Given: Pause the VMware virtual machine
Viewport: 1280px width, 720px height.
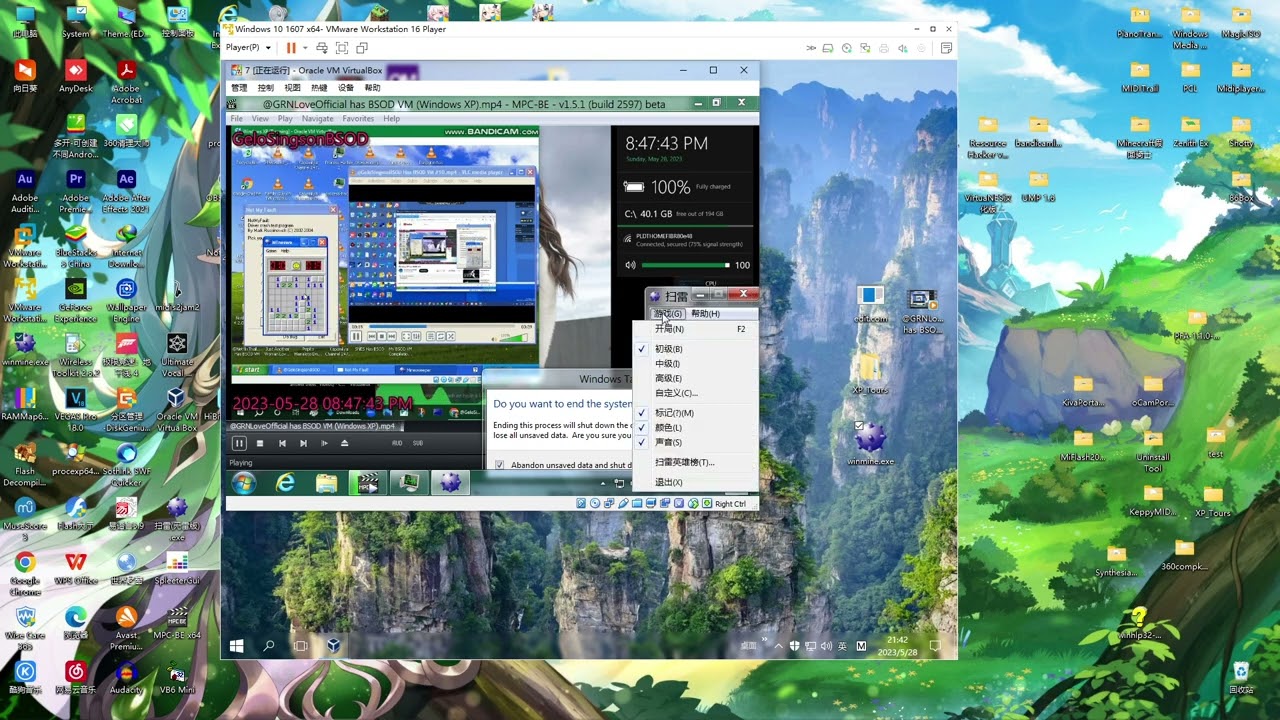Looking at the screenshot, I should 291,48.
